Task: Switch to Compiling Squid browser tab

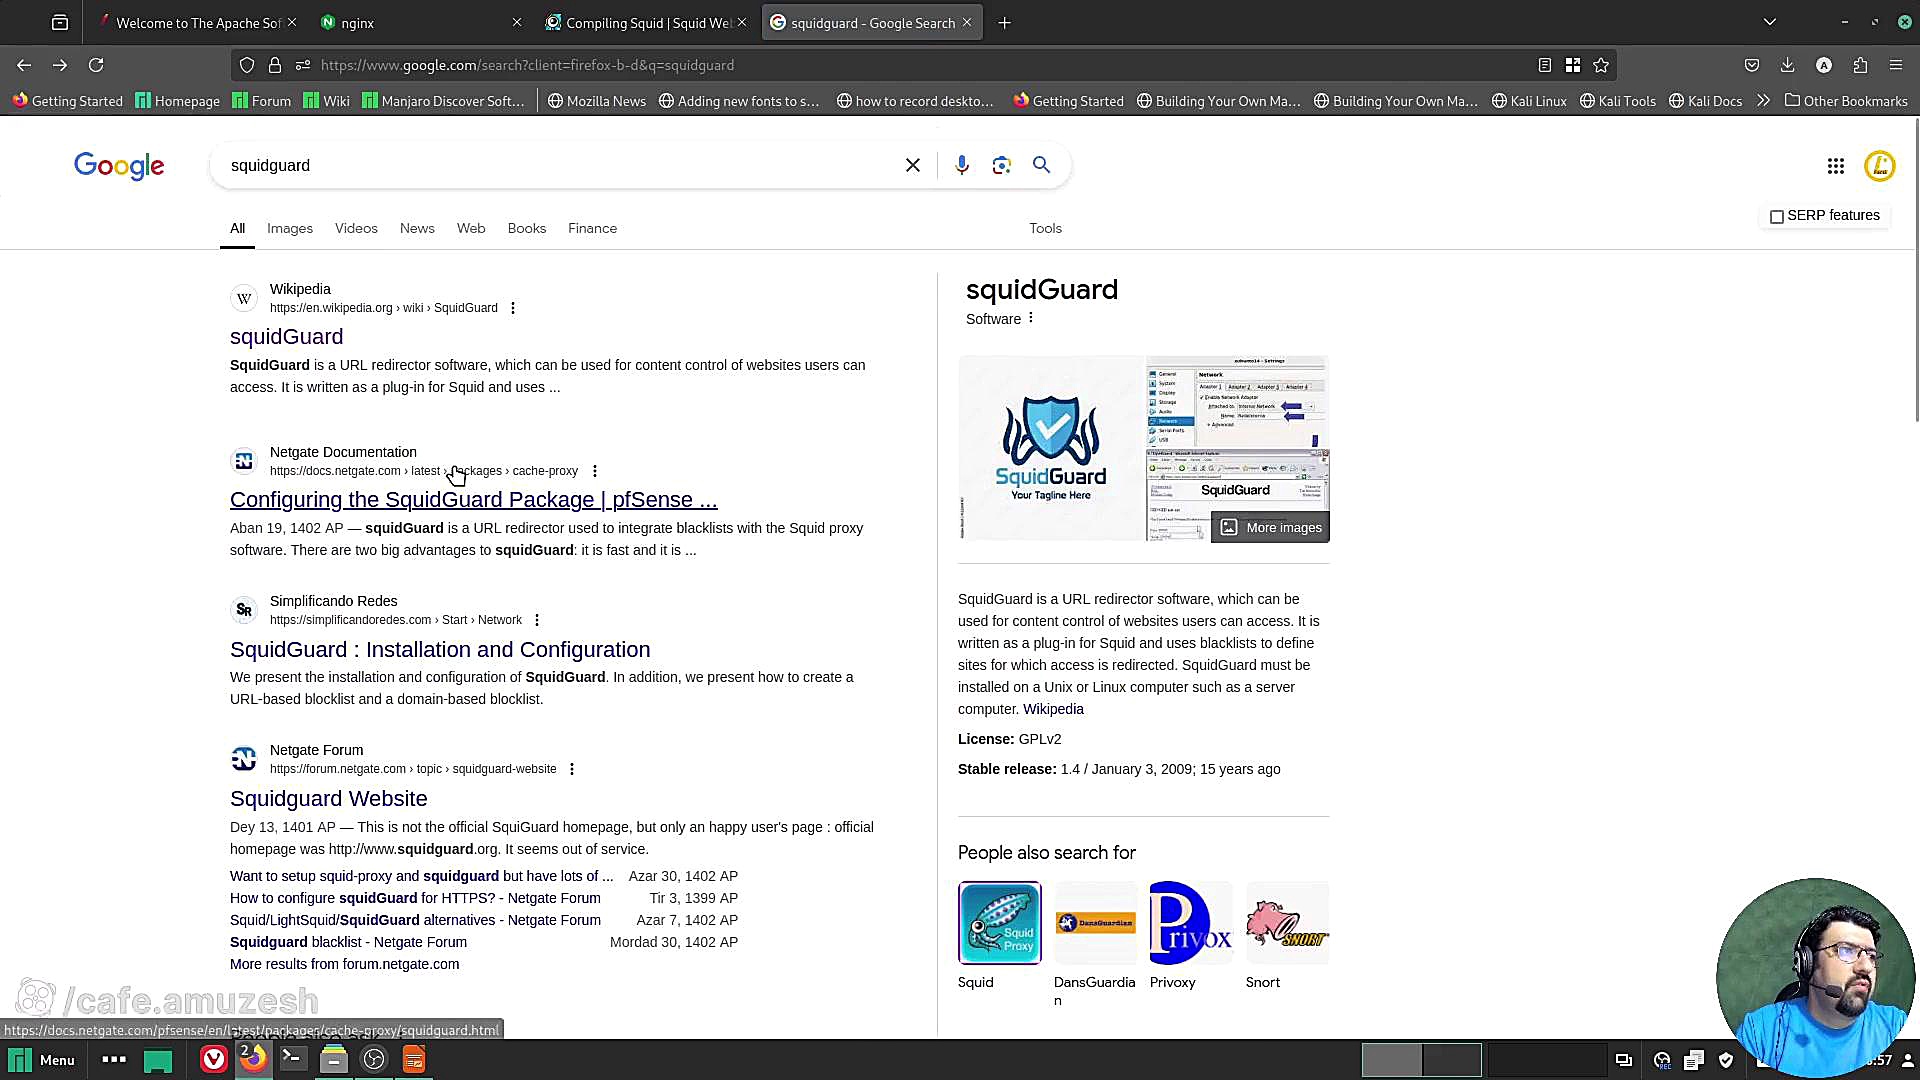Action: click(645, 22)
